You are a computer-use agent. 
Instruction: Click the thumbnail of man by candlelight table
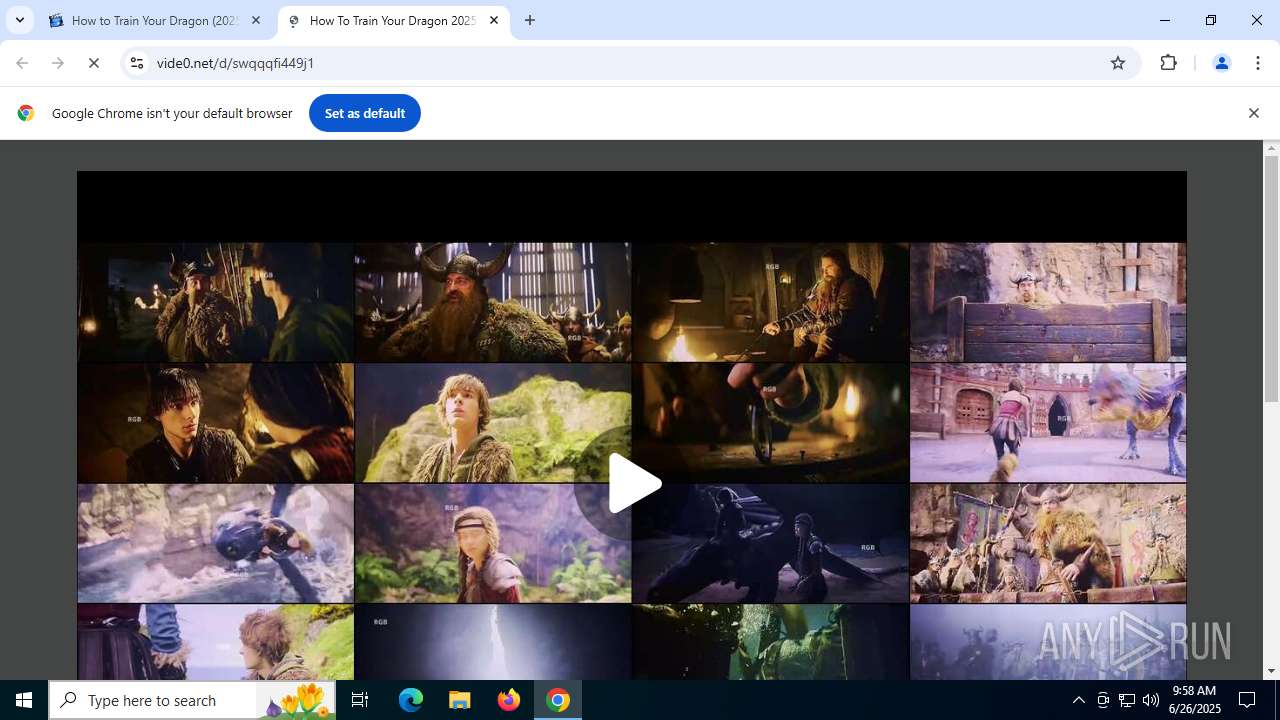click(x=771, y=302)
